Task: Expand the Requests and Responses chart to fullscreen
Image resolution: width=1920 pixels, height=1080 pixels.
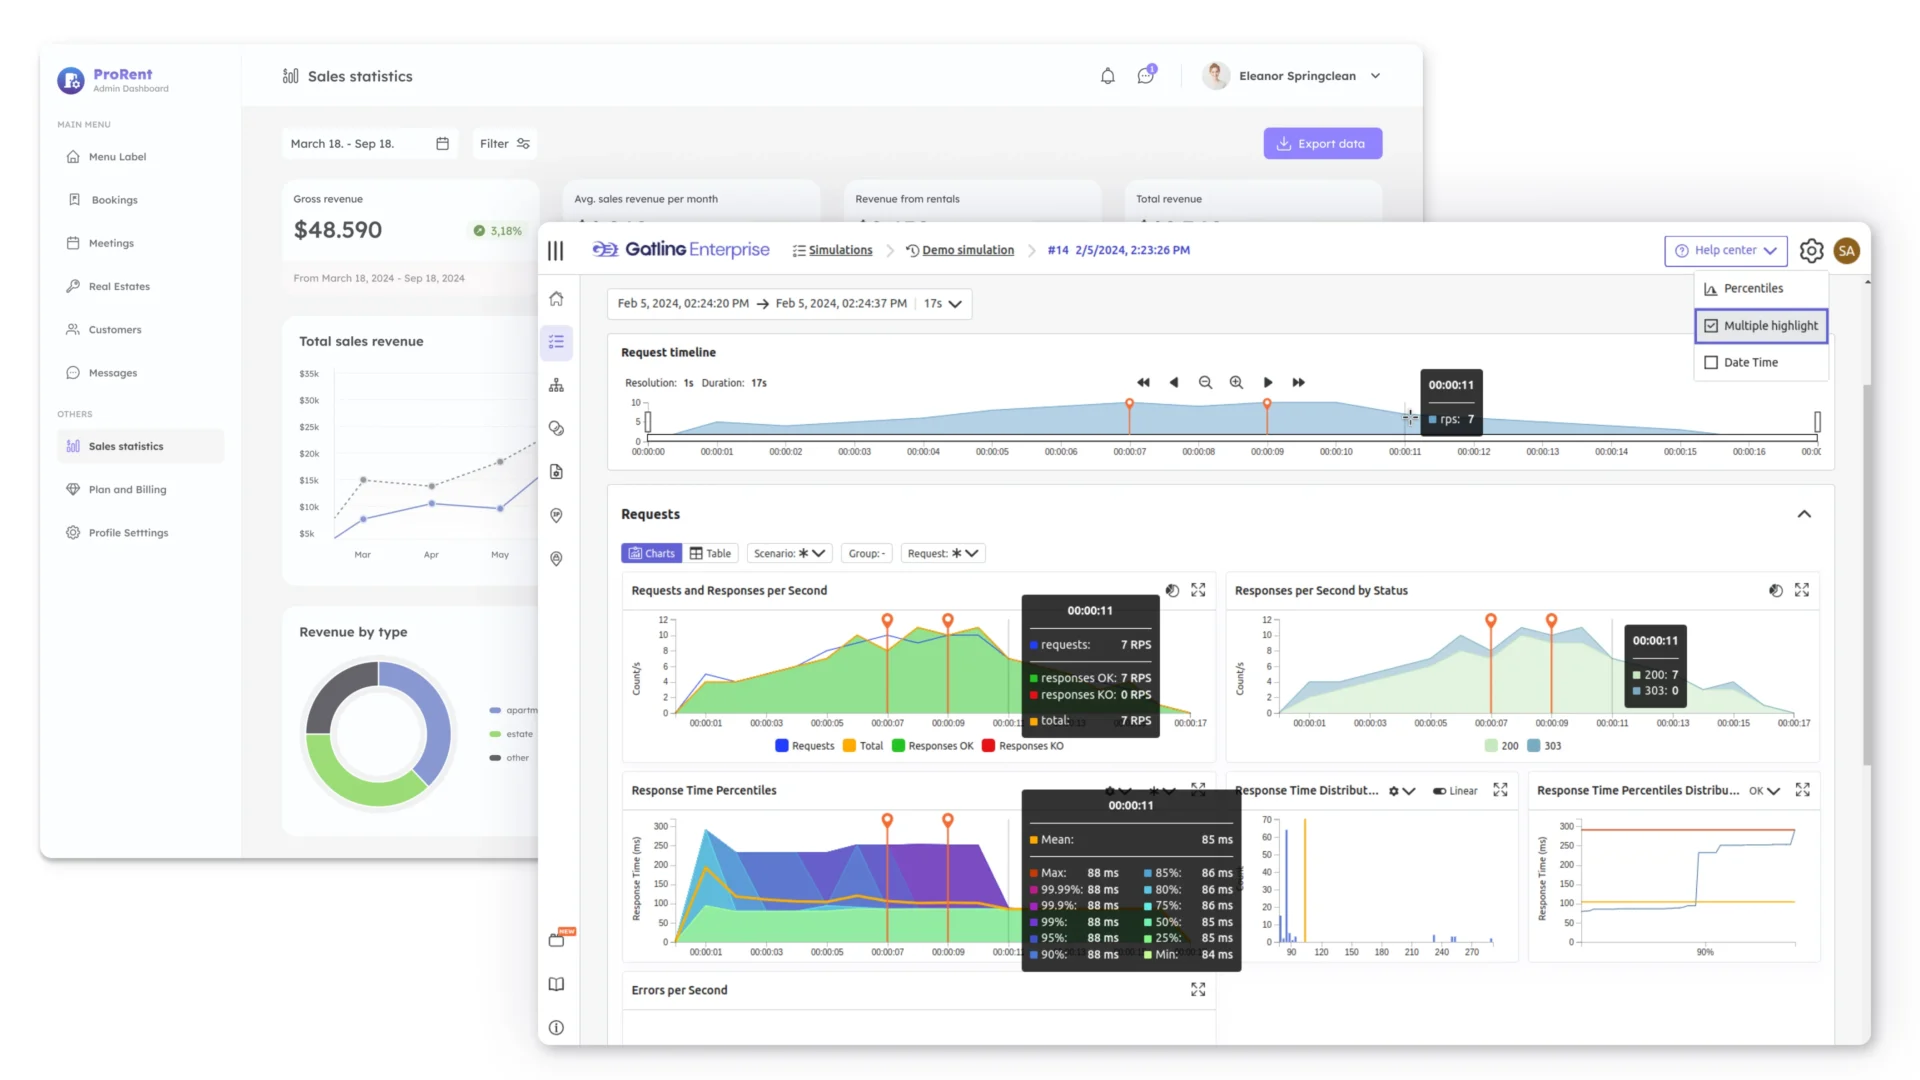Action: click(x=1199, y=590)
